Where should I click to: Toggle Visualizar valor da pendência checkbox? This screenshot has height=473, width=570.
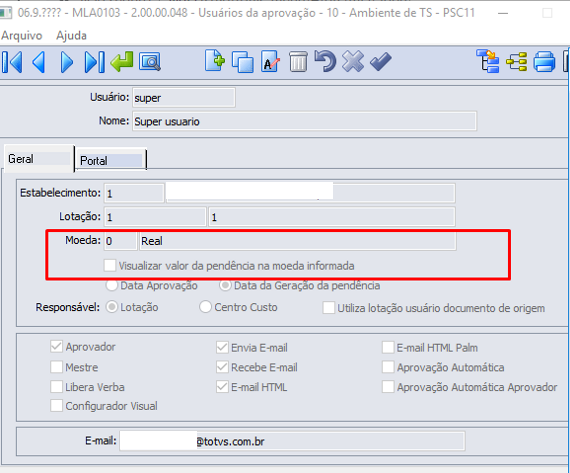tap(110, 265)
